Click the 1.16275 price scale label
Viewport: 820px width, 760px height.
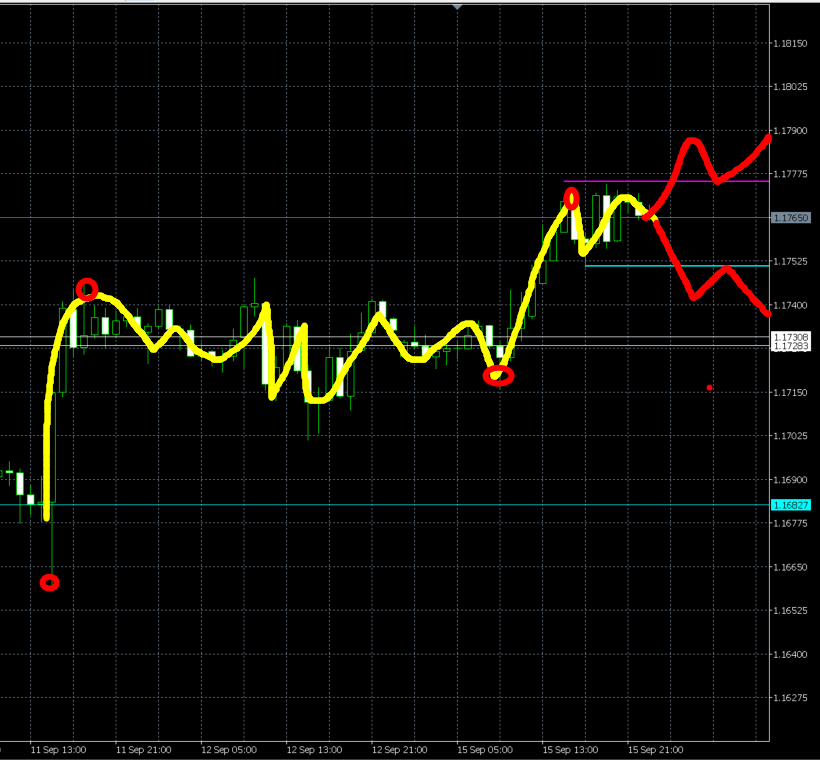pyautogui.click(x=790, y=698)
